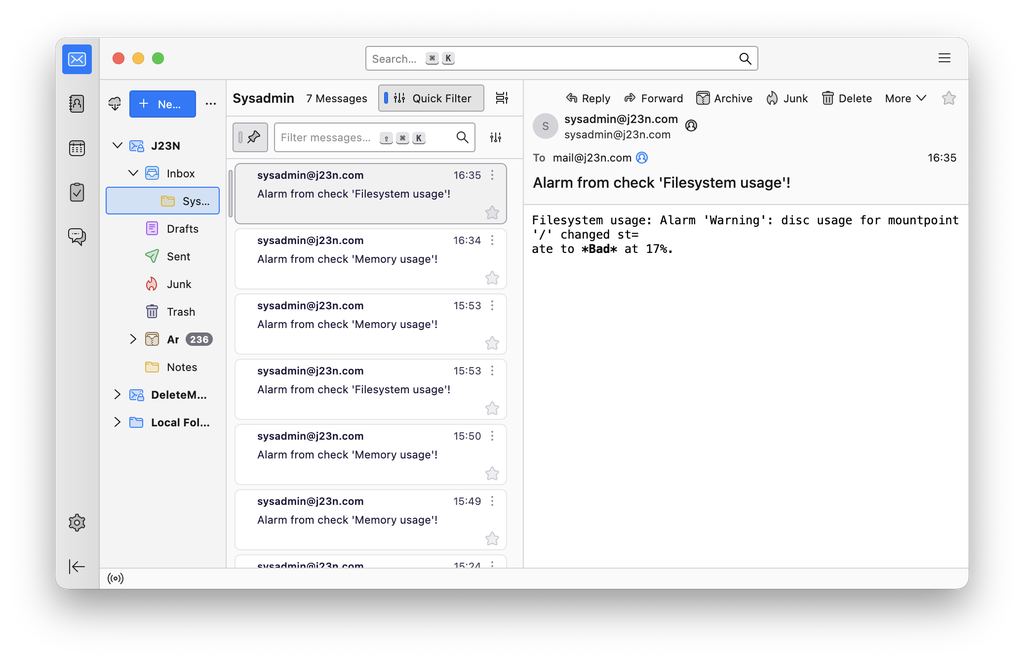Image resolution: width=1024 pixels, height=662 pixels.
Task: Toggle the Quick Filter bar
Action: (431, 98)
